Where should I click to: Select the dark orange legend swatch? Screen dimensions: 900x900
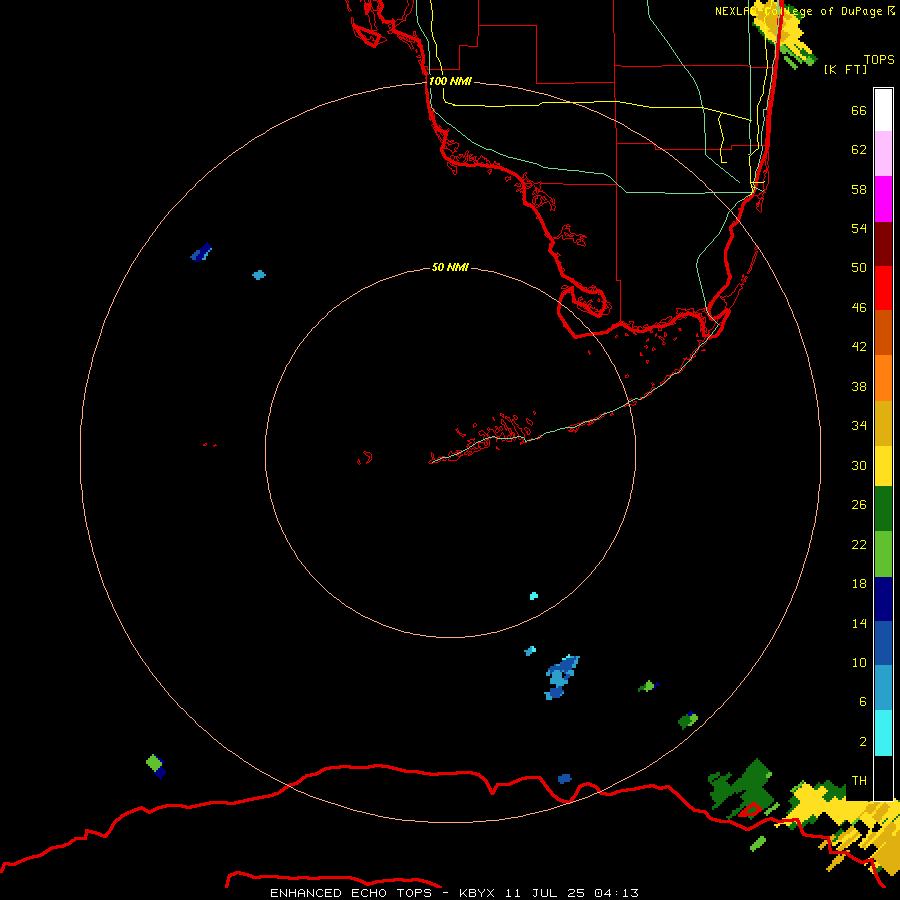883,332
